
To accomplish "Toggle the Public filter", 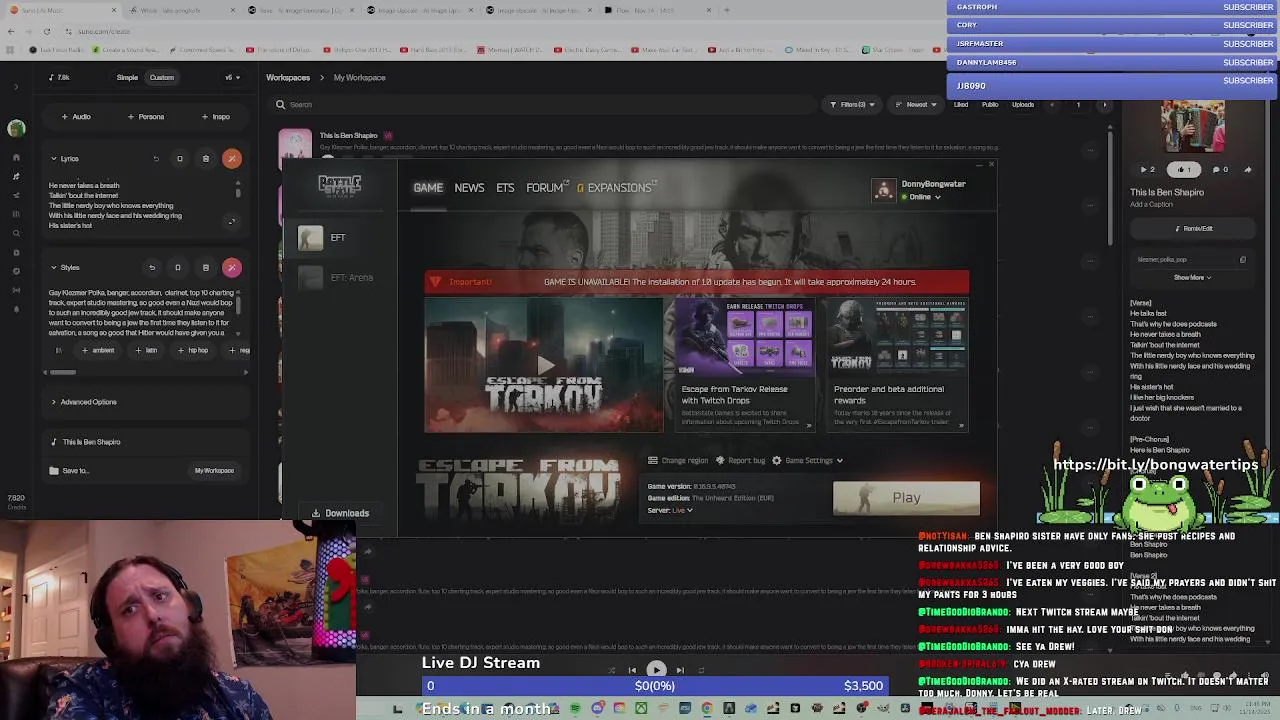I will click(x=990, y=105).
